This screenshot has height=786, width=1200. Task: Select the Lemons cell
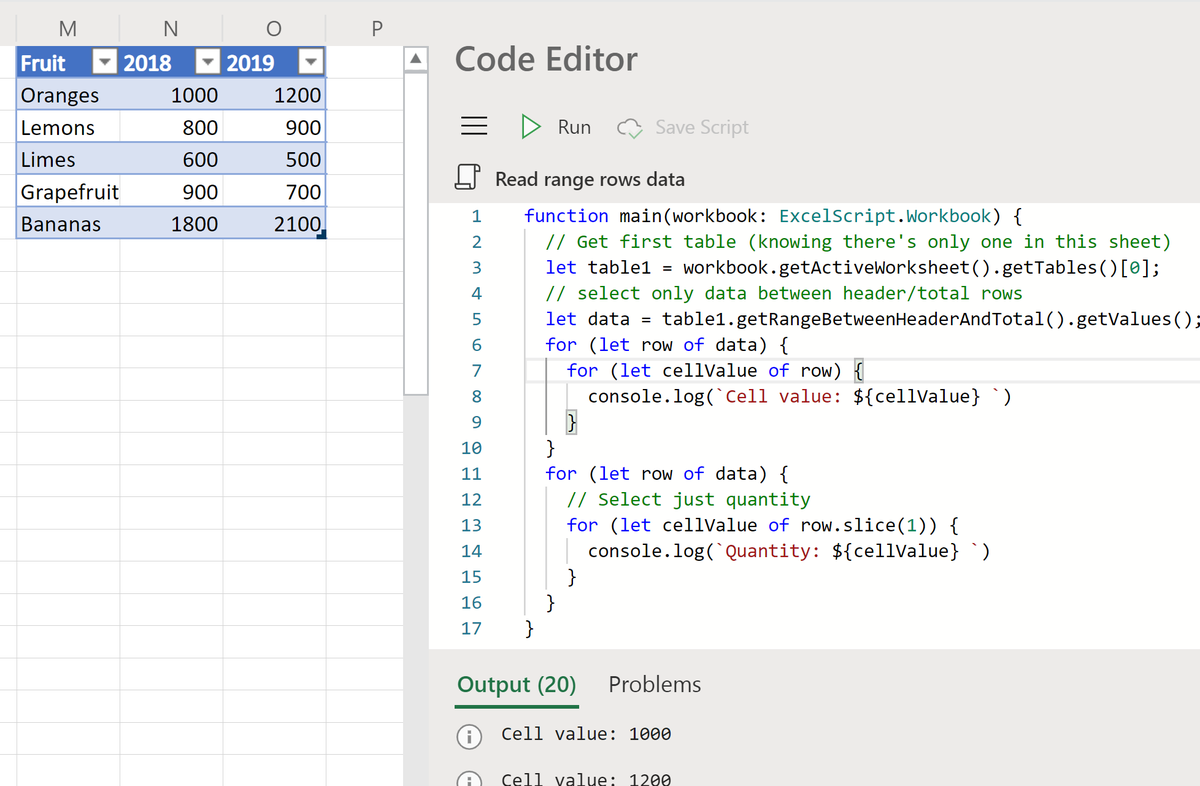point(68,127)
